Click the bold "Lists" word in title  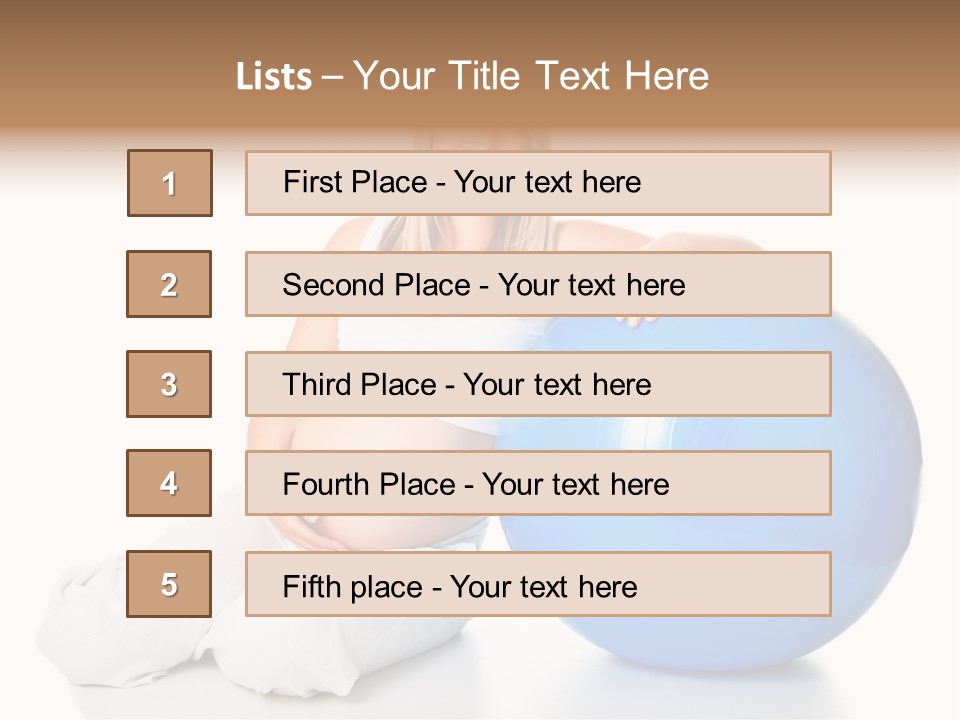pos(274,77)
